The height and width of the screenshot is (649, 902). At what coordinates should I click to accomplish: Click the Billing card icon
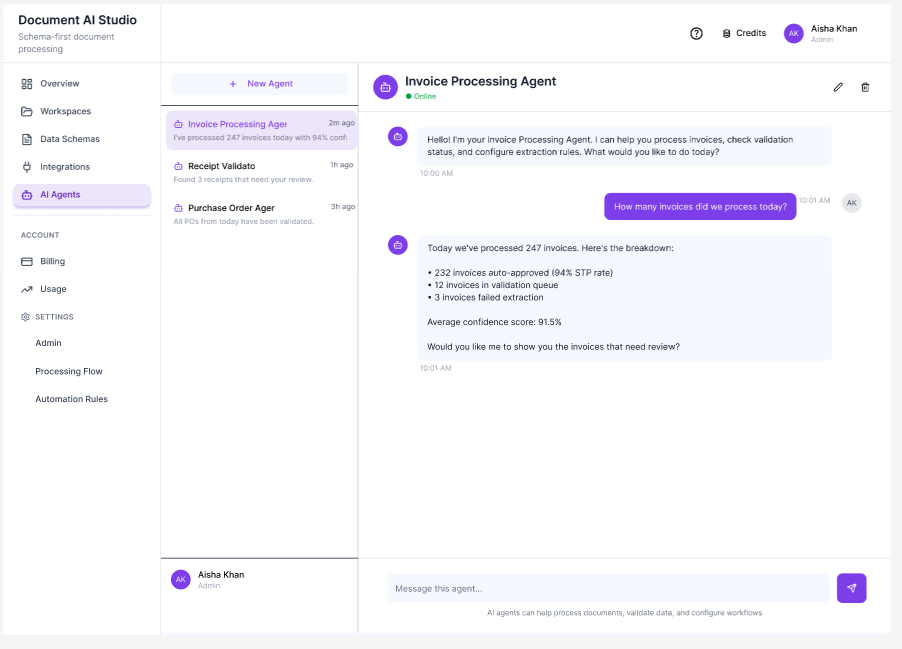tap(26, 262)
